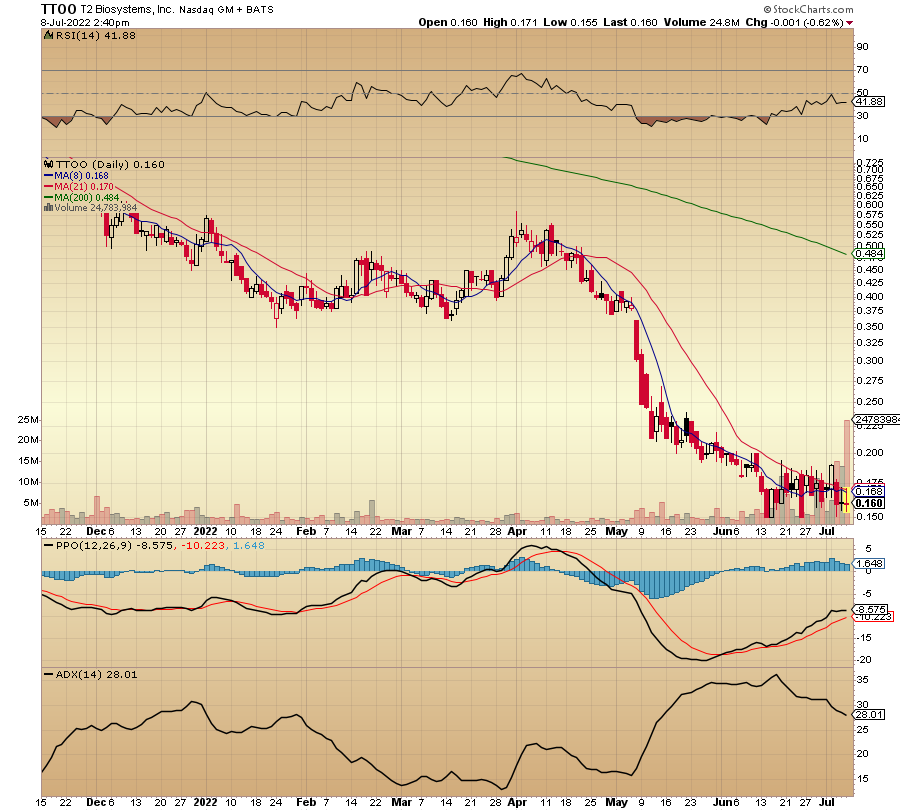Click the May date label under the price panel
Screen dimensions: 900x811
pyautogui.click(x=616, y=531)
